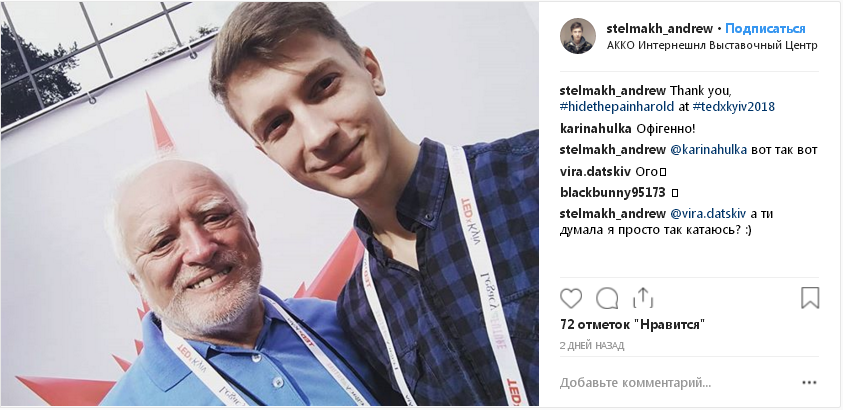Image resolution: width=843 pixels, height=410 pixels.
Task: Follow the user via Подписаться
Action: 766,29
